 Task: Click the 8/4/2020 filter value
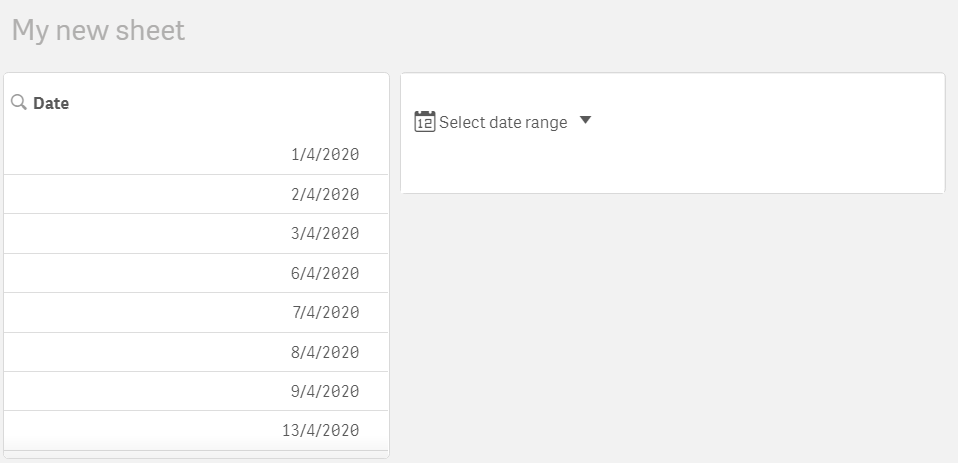click(325, 352)
